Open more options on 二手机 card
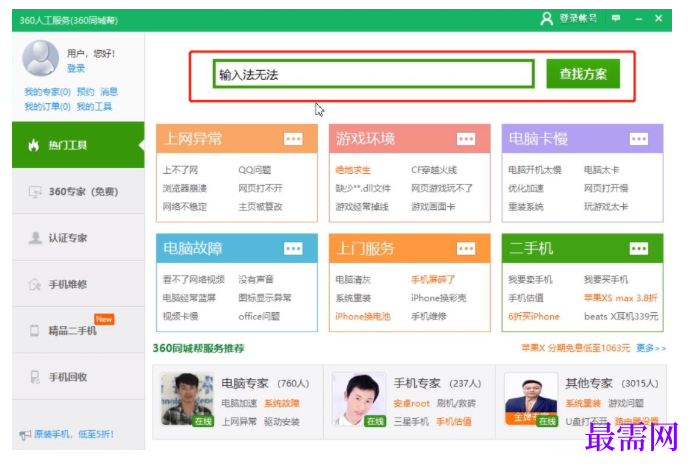Screen dimensions: 697x468 639,248
